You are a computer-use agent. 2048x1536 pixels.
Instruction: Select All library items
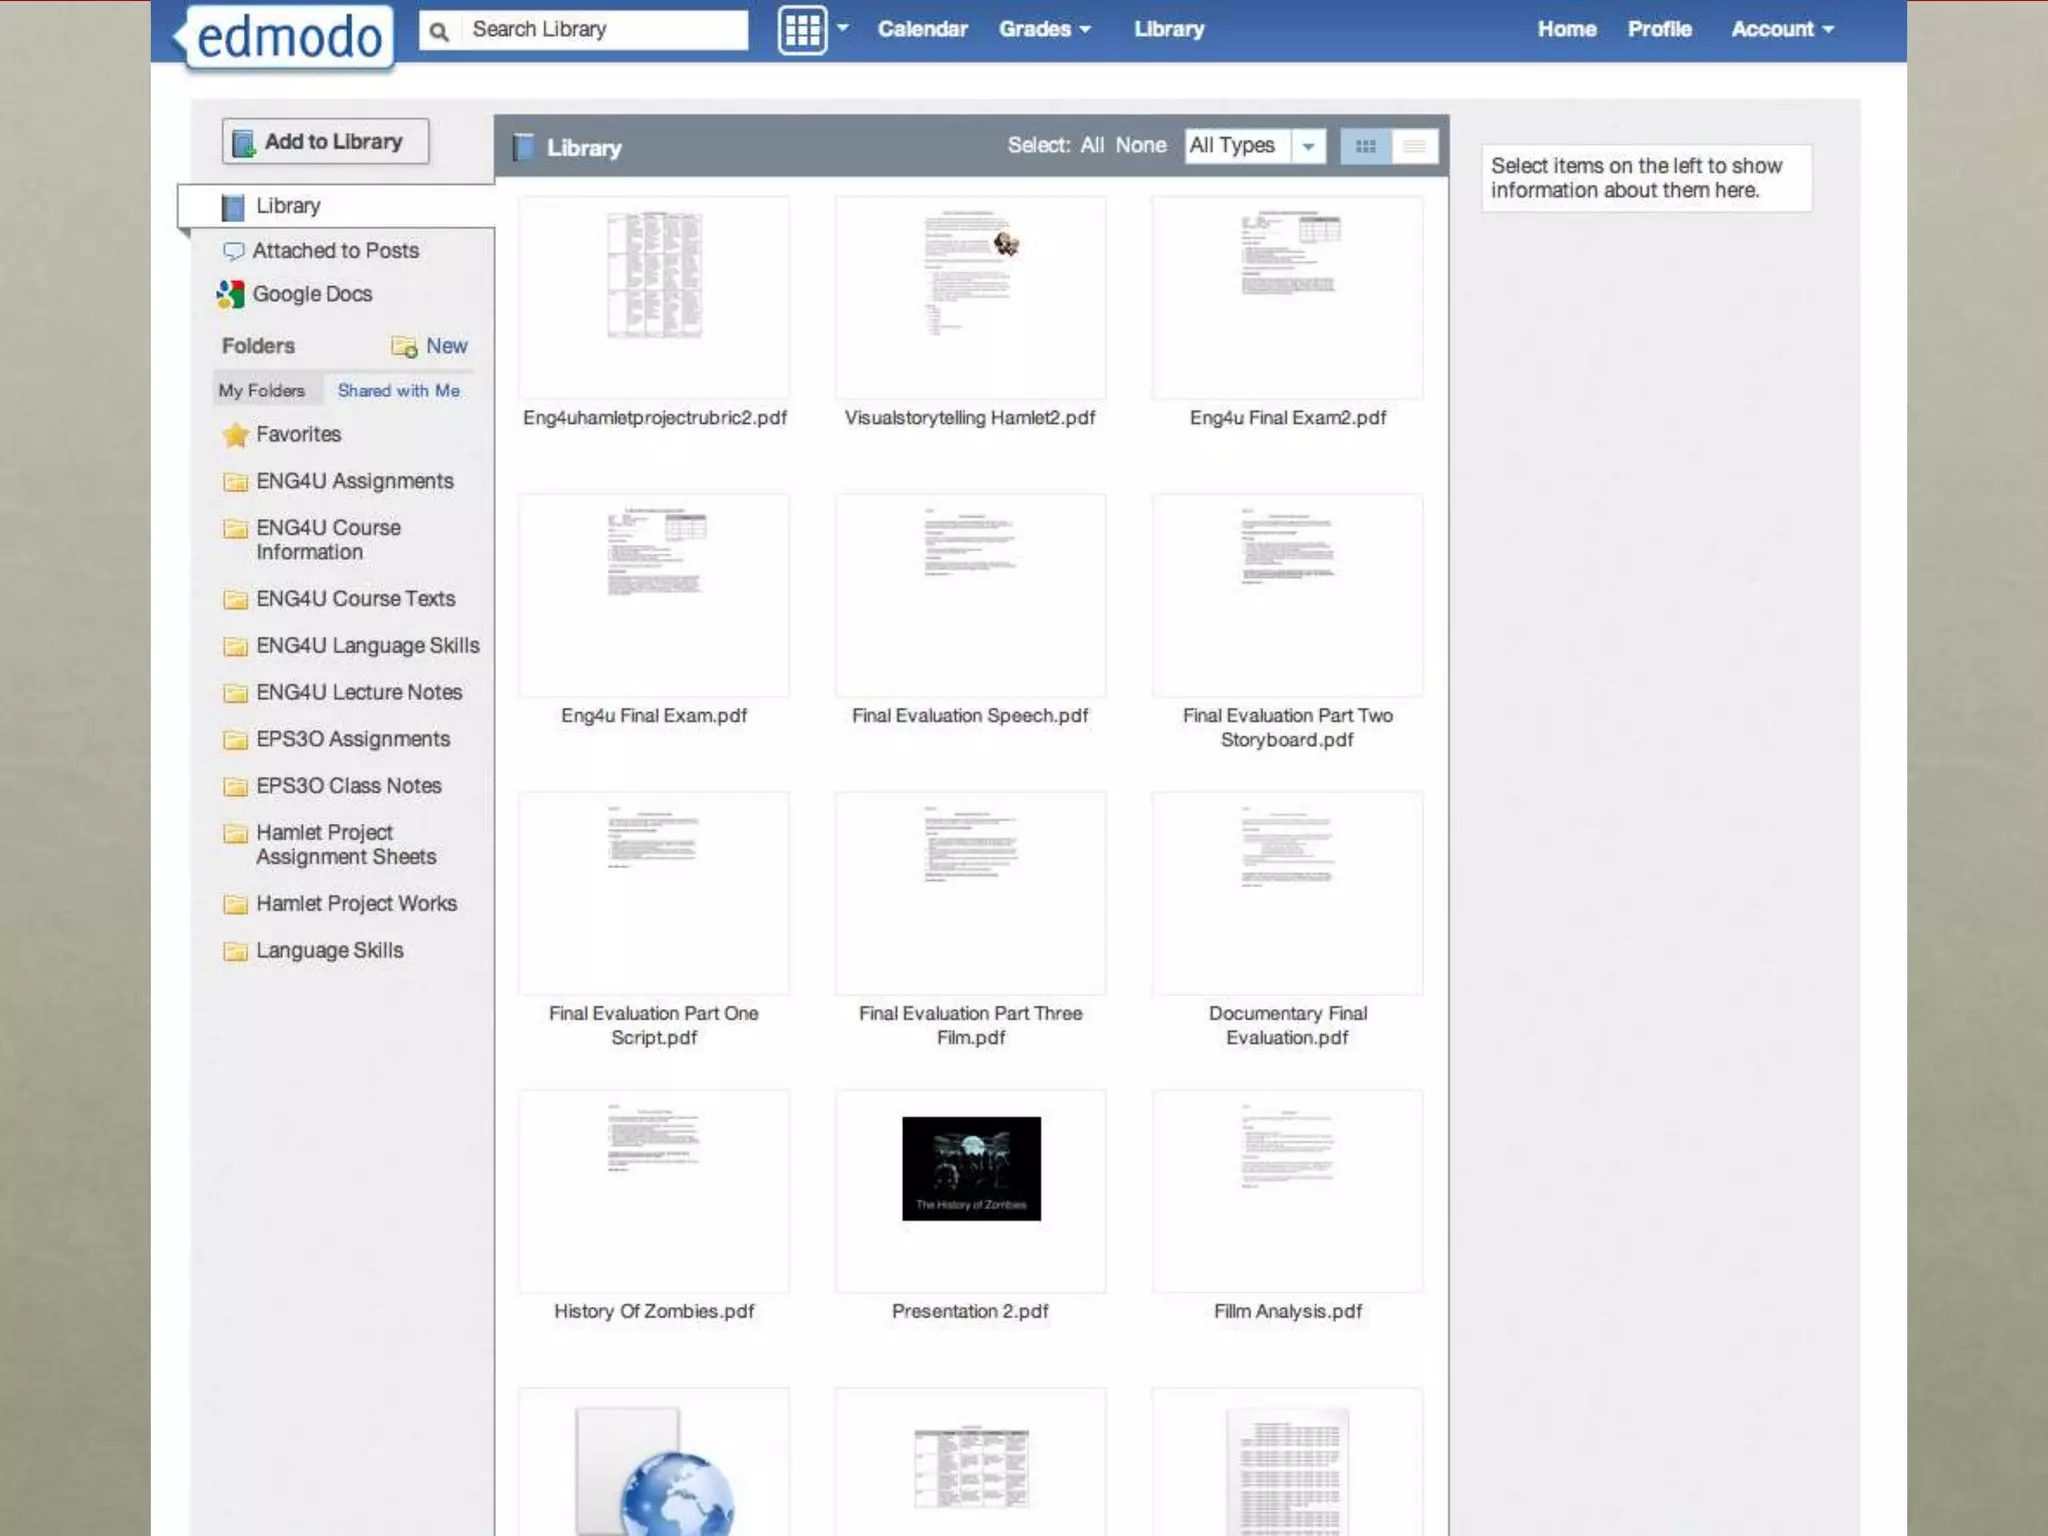pos(1092,145)
